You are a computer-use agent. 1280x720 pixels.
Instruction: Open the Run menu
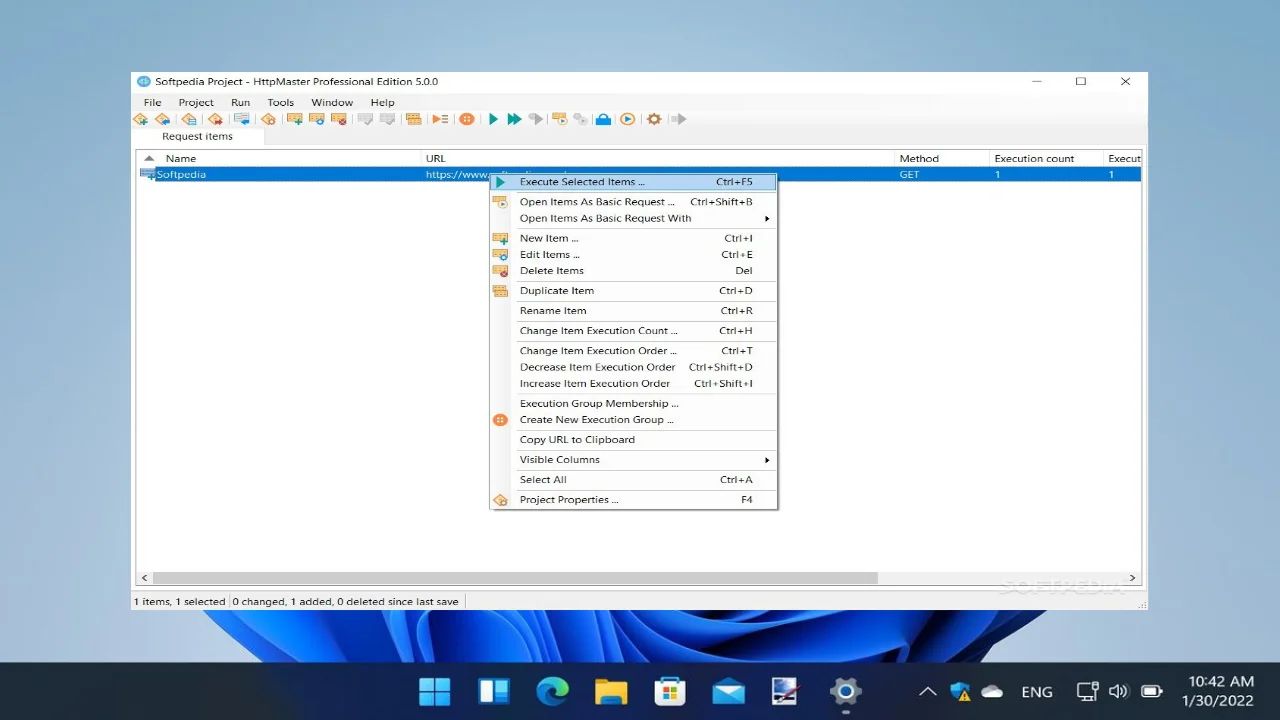tap(240, 102)
